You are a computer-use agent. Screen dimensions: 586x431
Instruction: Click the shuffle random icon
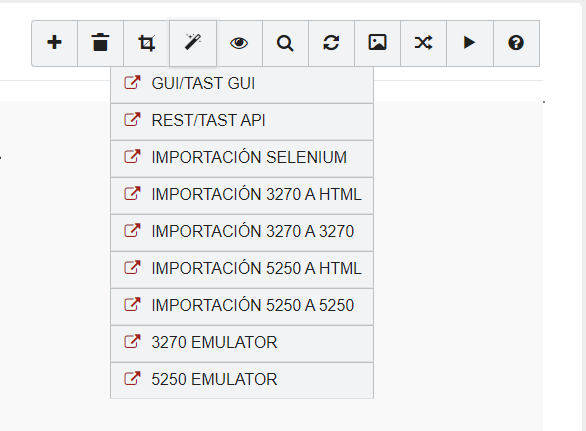pyautogui.click(x=423, y=43)
